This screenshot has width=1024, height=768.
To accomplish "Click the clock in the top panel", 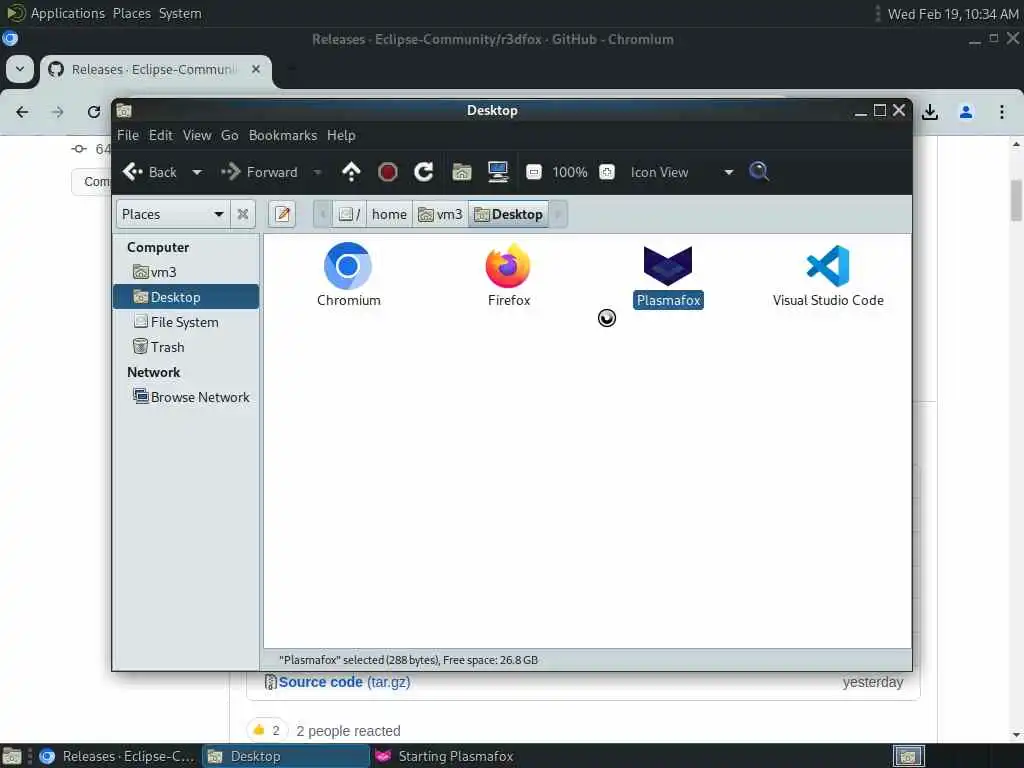I will pos(953,14).
